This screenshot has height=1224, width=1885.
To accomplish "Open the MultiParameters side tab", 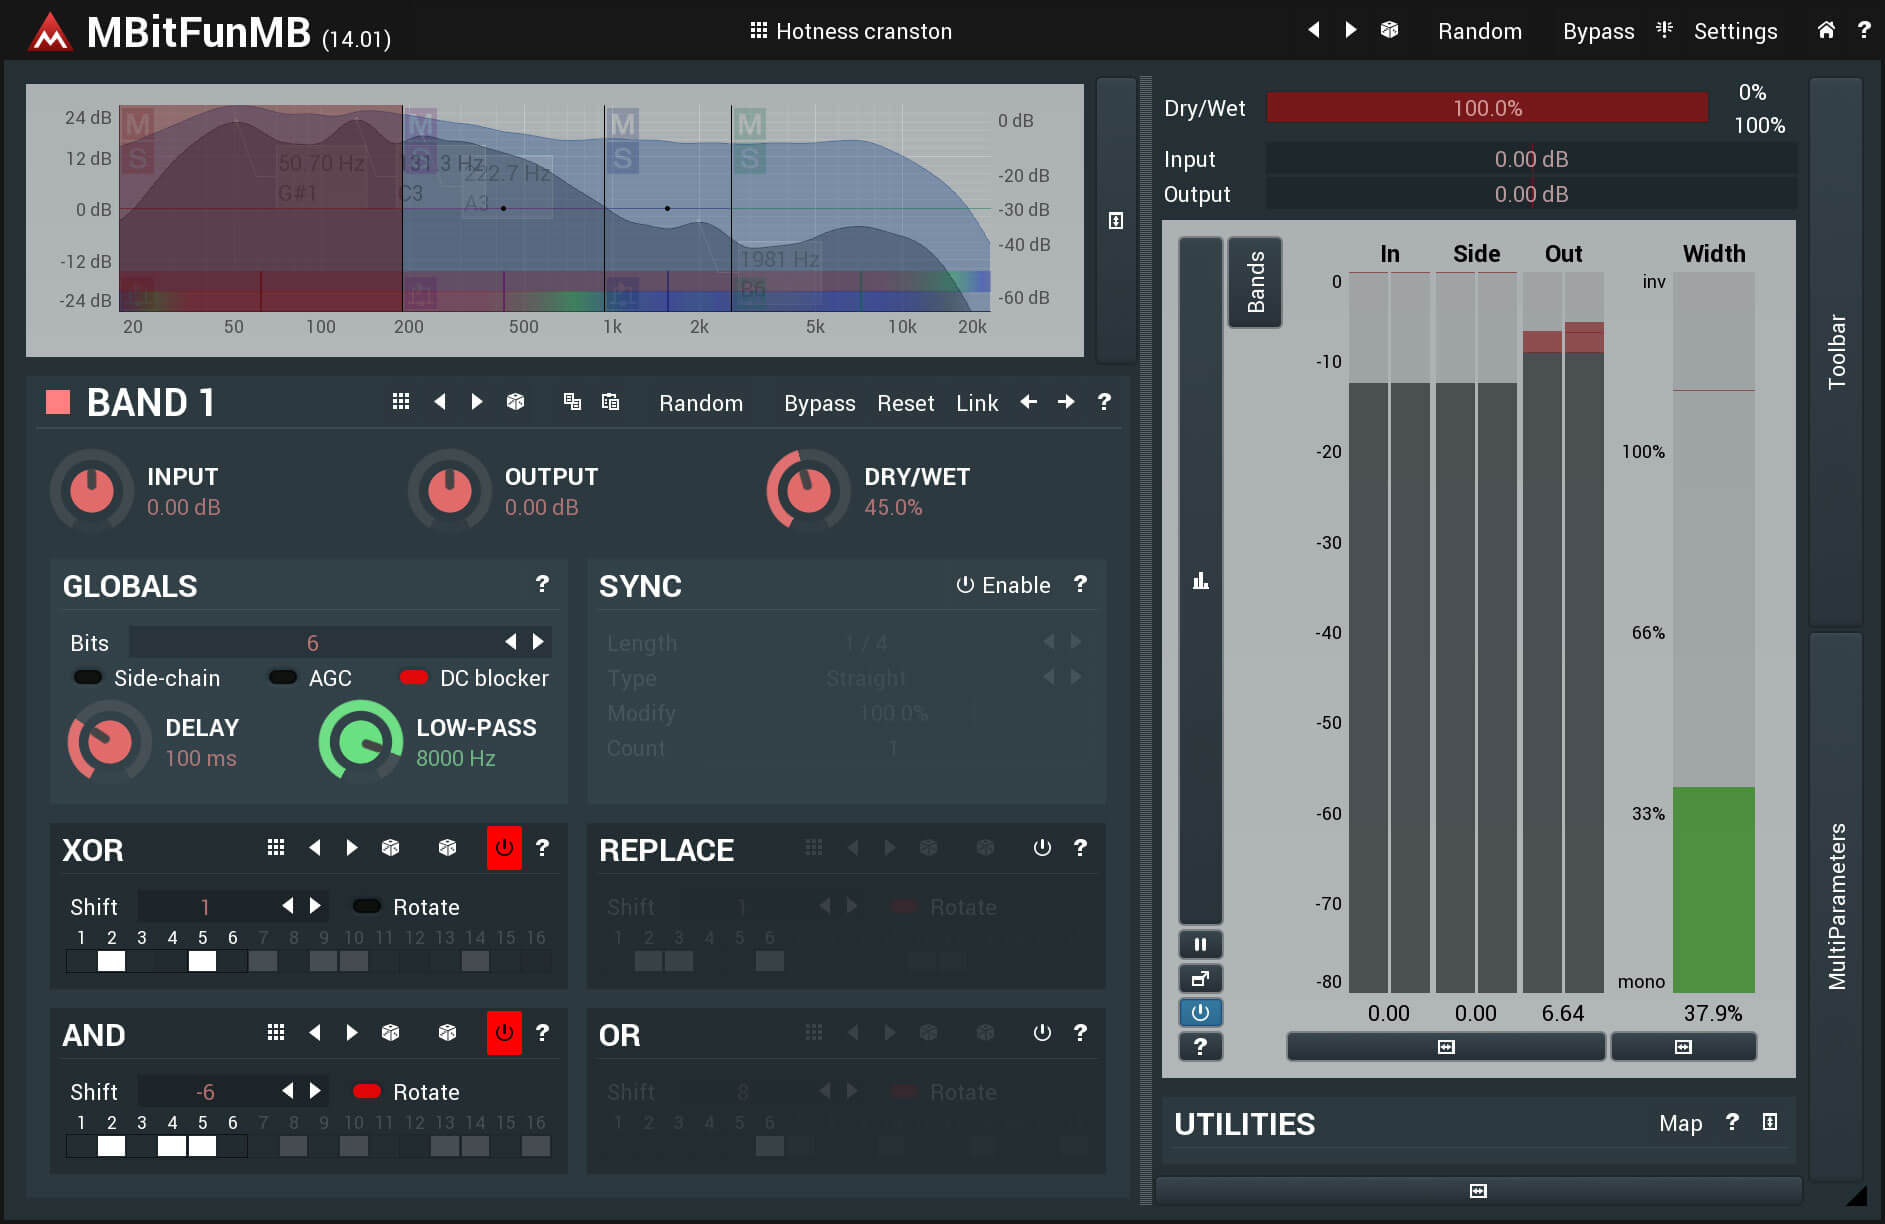I will [x=1836, y=905].
